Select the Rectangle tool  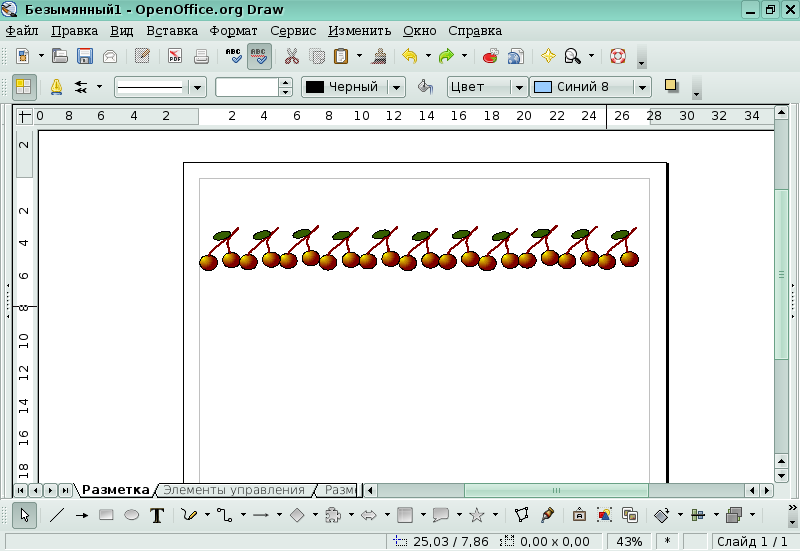[x=106, y=515]
